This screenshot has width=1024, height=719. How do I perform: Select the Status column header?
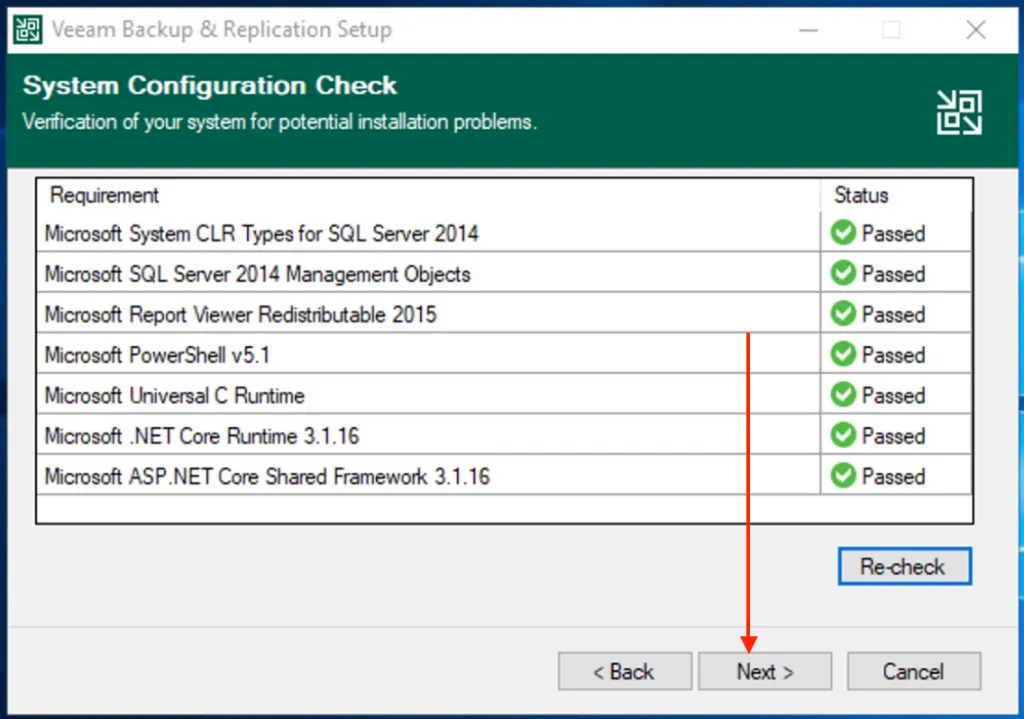click(896, 195)
